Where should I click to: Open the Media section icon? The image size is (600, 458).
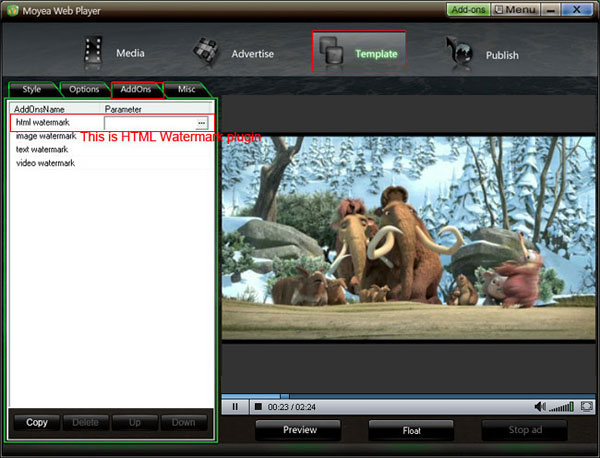point(93,51)
